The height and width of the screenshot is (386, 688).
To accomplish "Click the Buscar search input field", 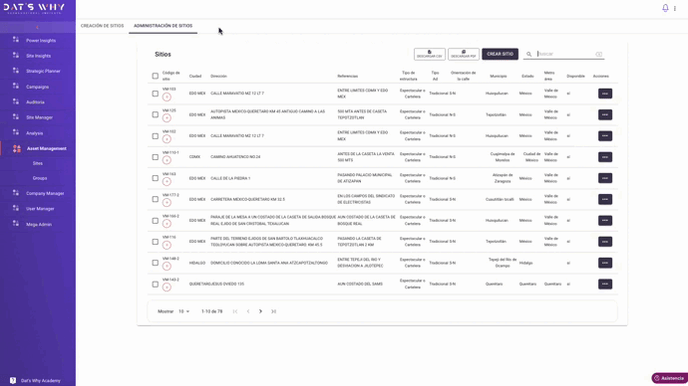I will point(565,54).
